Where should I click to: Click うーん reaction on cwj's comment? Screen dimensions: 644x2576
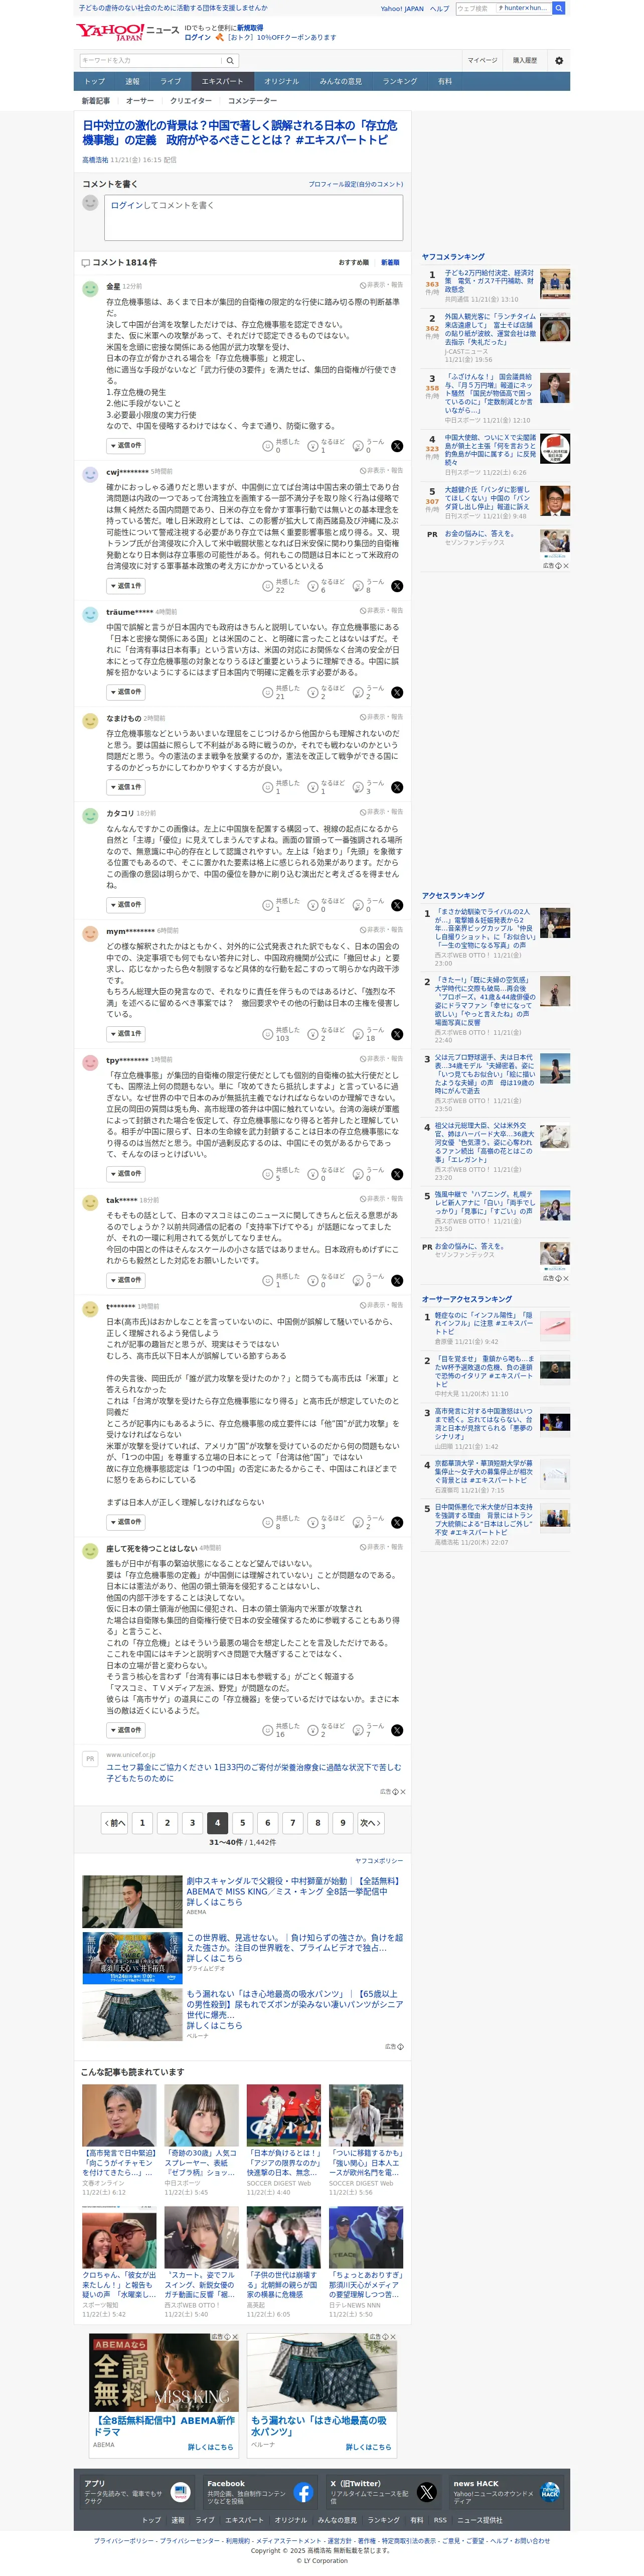[369, 586]
